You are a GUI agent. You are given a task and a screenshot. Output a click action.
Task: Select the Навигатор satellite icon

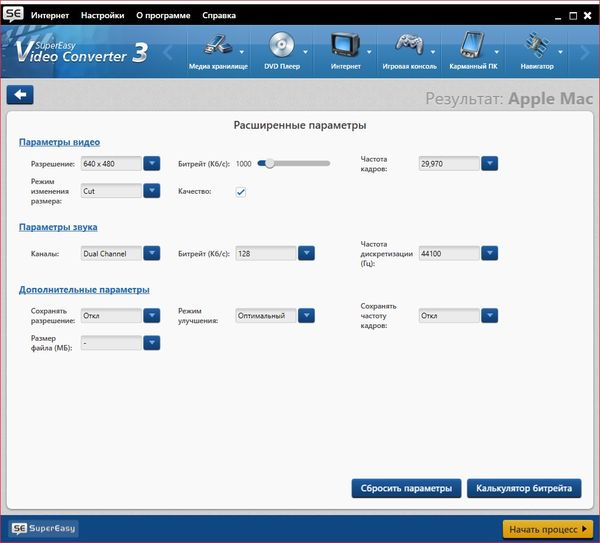536,45
